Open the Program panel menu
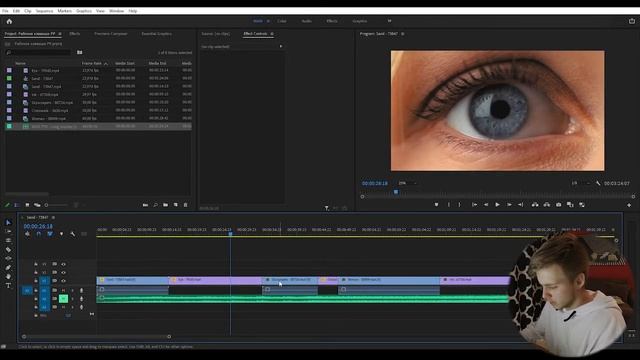This screenshot has width=640, height=360. (x=402, y=34)
